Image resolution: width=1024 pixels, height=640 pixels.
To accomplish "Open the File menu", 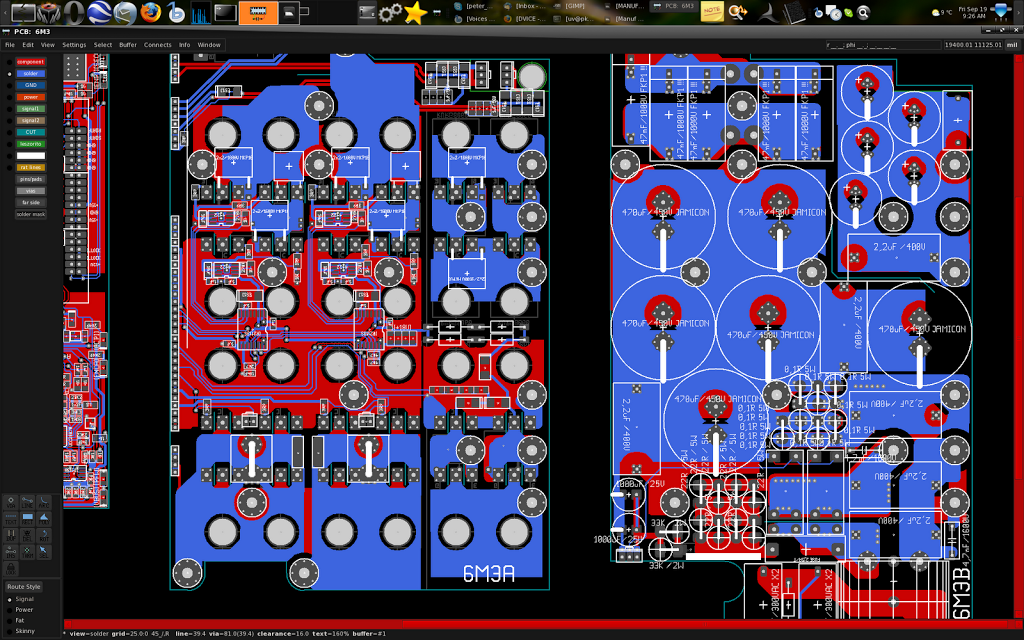I will 10,45.
